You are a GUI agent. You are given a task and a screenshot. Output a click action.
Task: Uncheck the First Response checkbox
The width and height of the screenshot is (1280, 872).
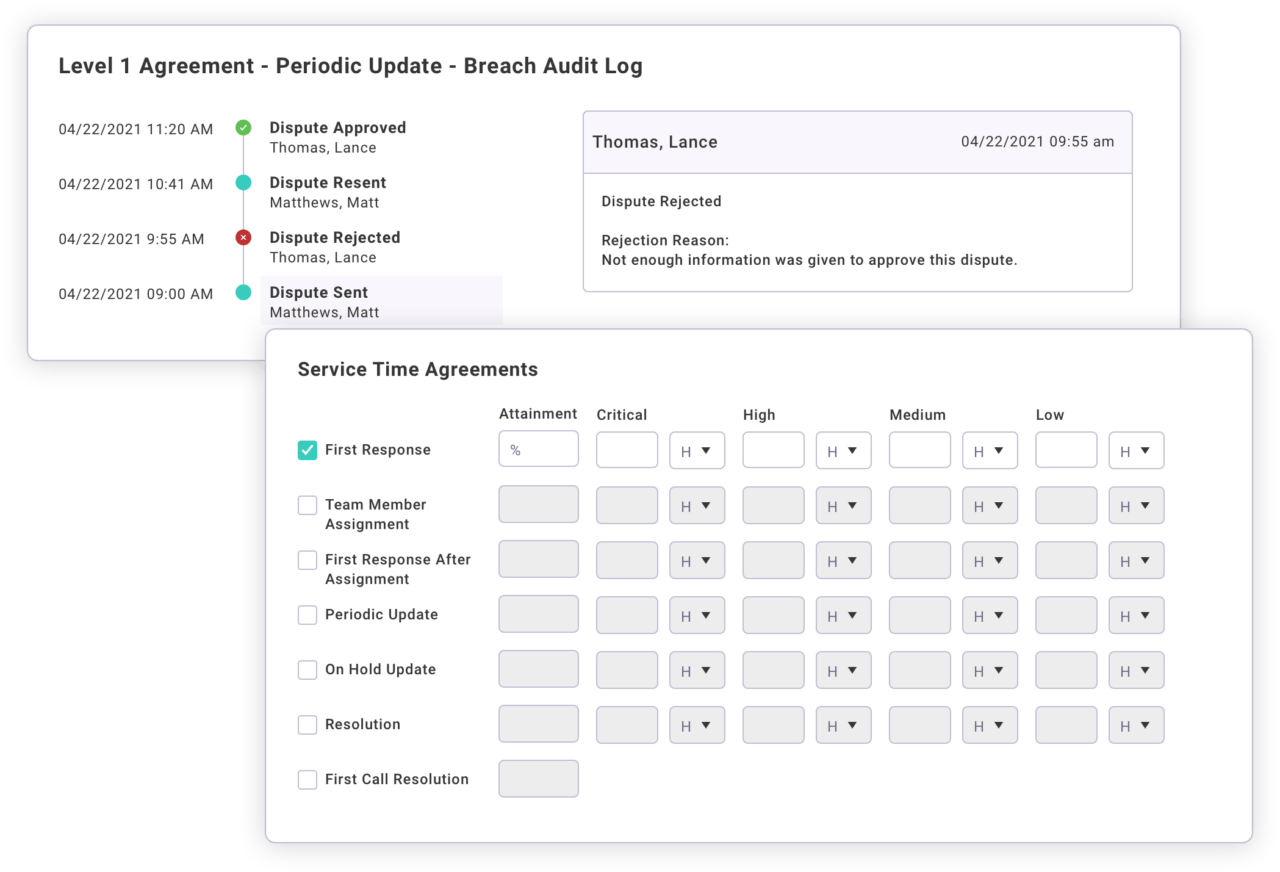(x=307, y=450)
